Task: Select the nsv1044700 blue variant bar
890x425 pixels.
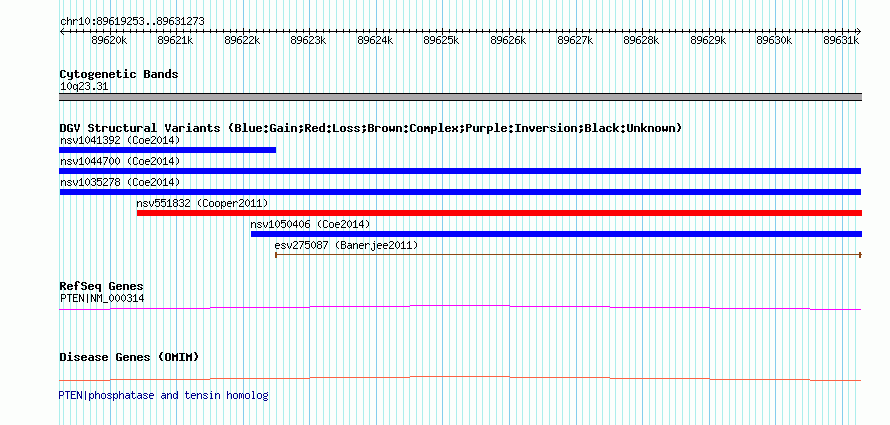Action: click(460, 171)
